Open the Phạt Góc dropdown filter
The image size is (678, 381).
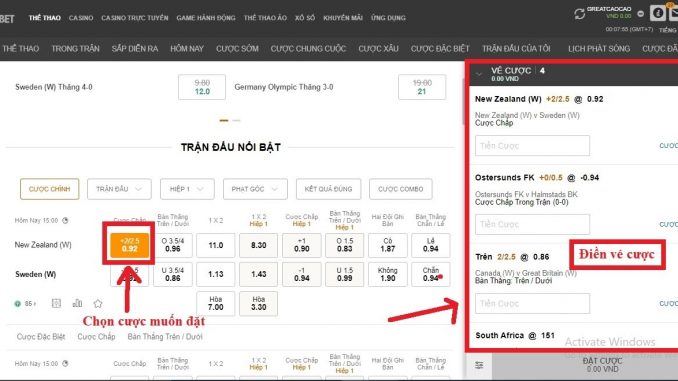[x=255, y=189]
